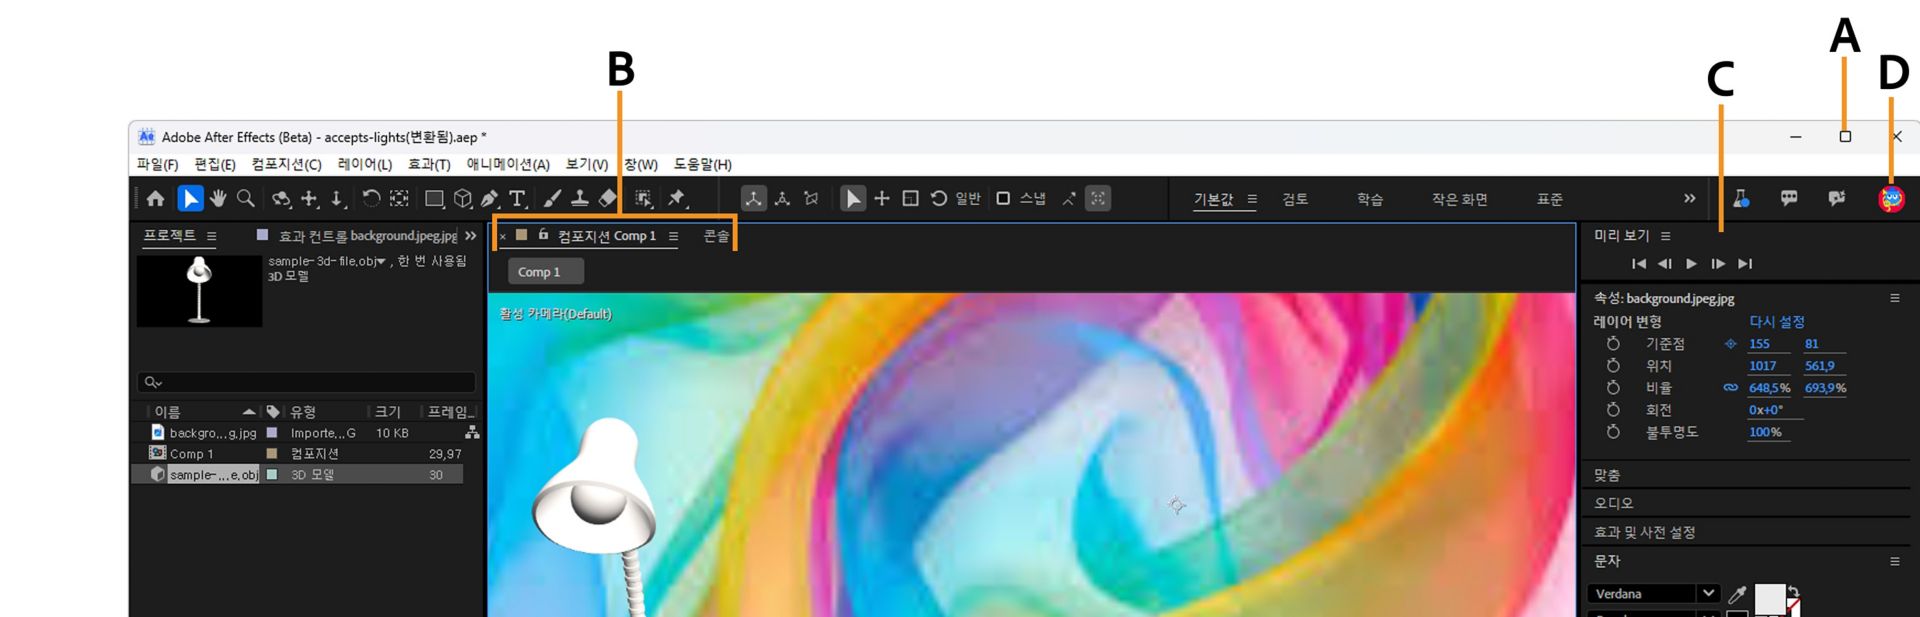Image resolution: width=1920 pixels, height=617 pixels.
Task: Toggle the 회전 stopwatch
Action: pyautogui.click(x=1613, y=409)
